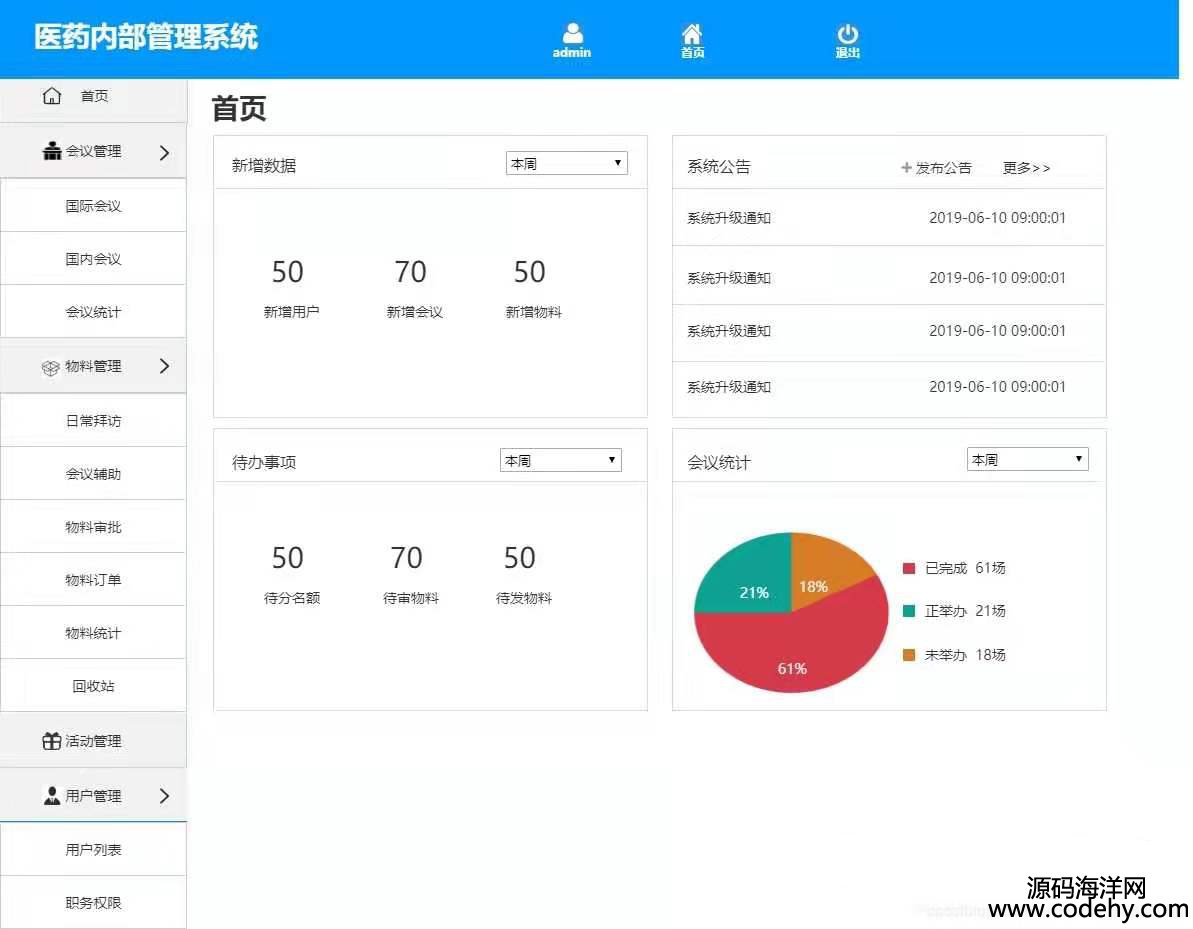Click the 新增物料 count of 50
The image size is (1193, 929).
tap(530, 272)
